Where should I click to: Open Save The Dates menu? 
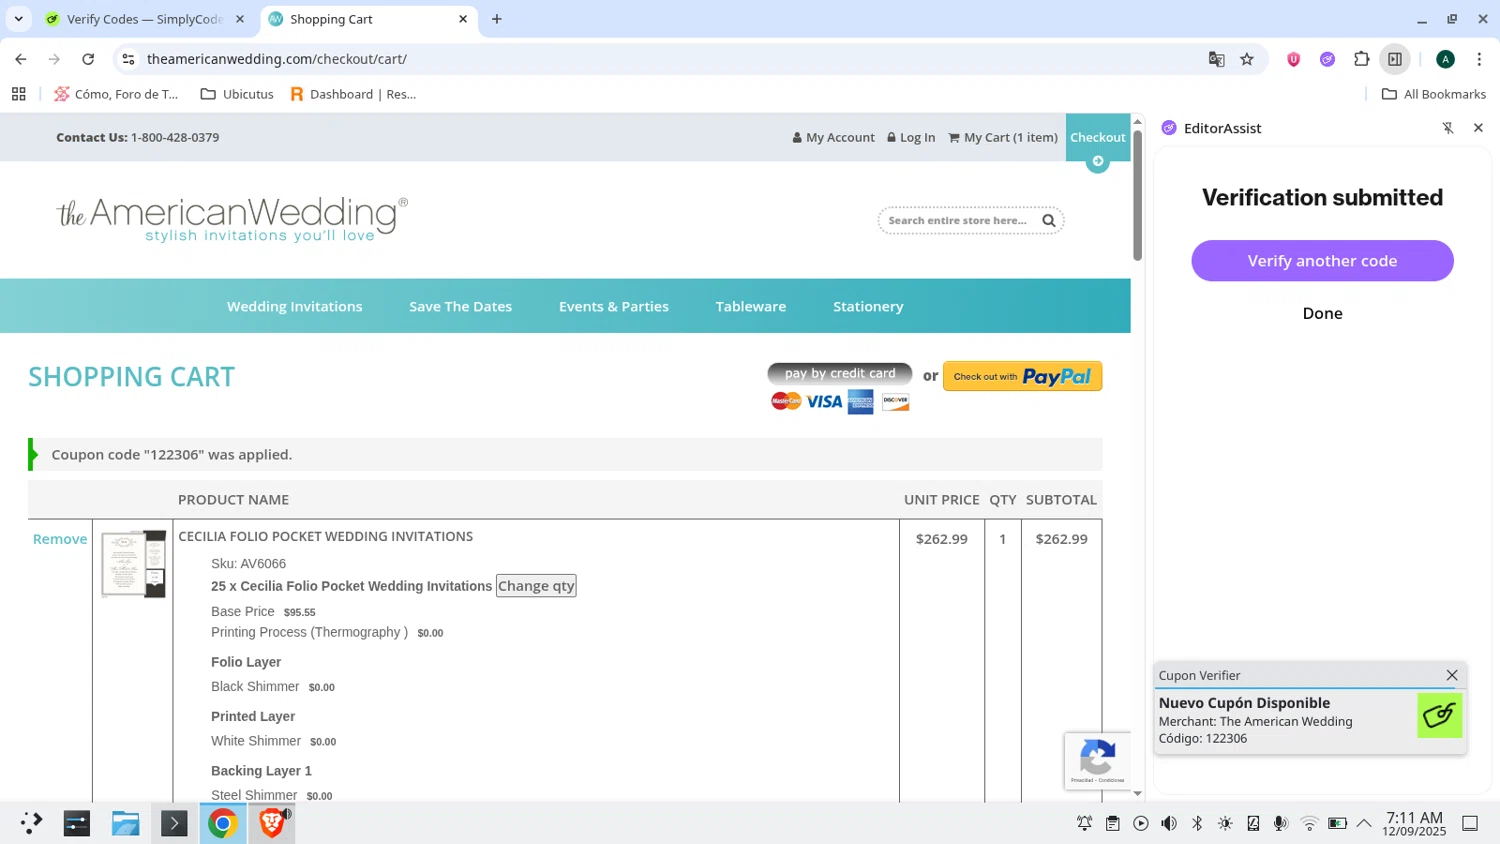click(x=460, y=306)
